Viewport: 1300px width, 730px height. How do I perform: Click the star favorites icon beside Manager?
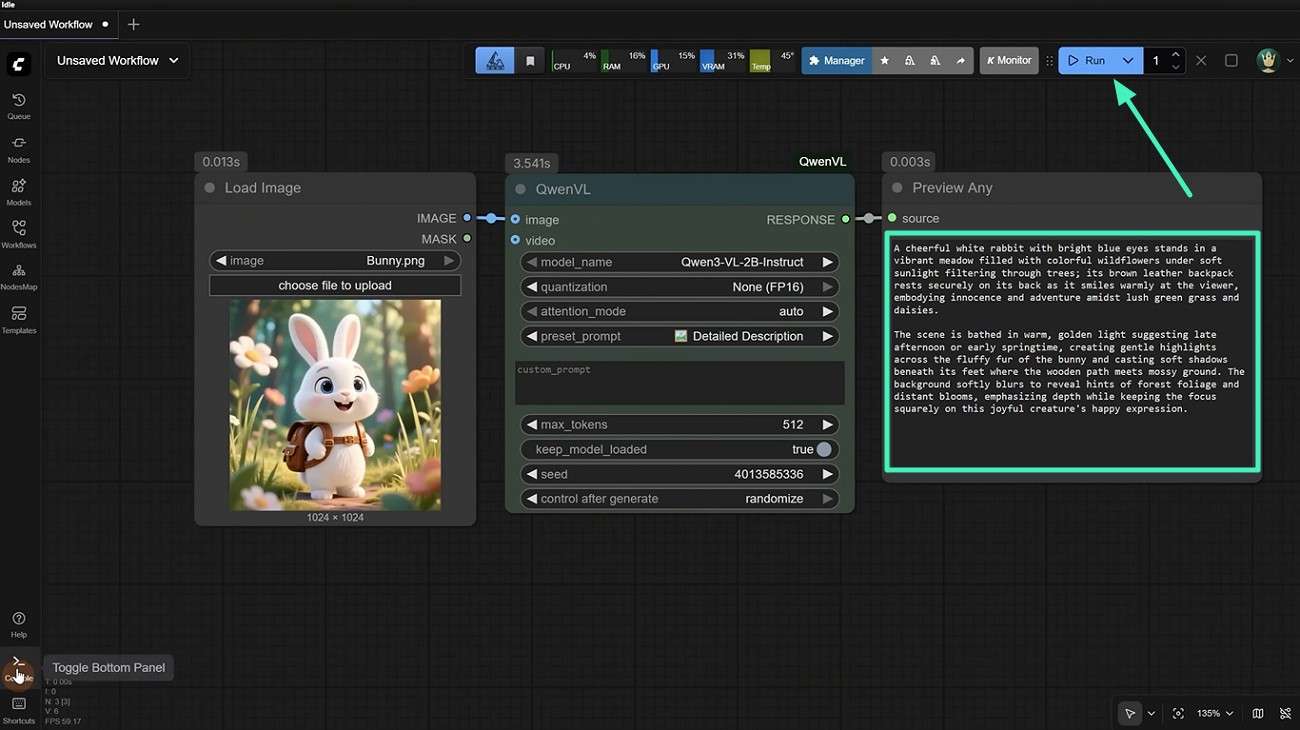coord(884,61)
